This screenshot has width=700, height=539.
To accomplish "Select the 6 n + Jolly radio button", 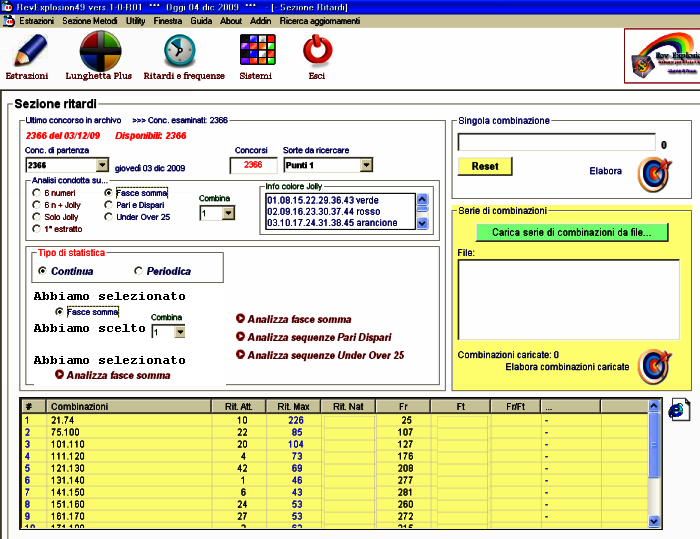I will click(x=37, y=205).
